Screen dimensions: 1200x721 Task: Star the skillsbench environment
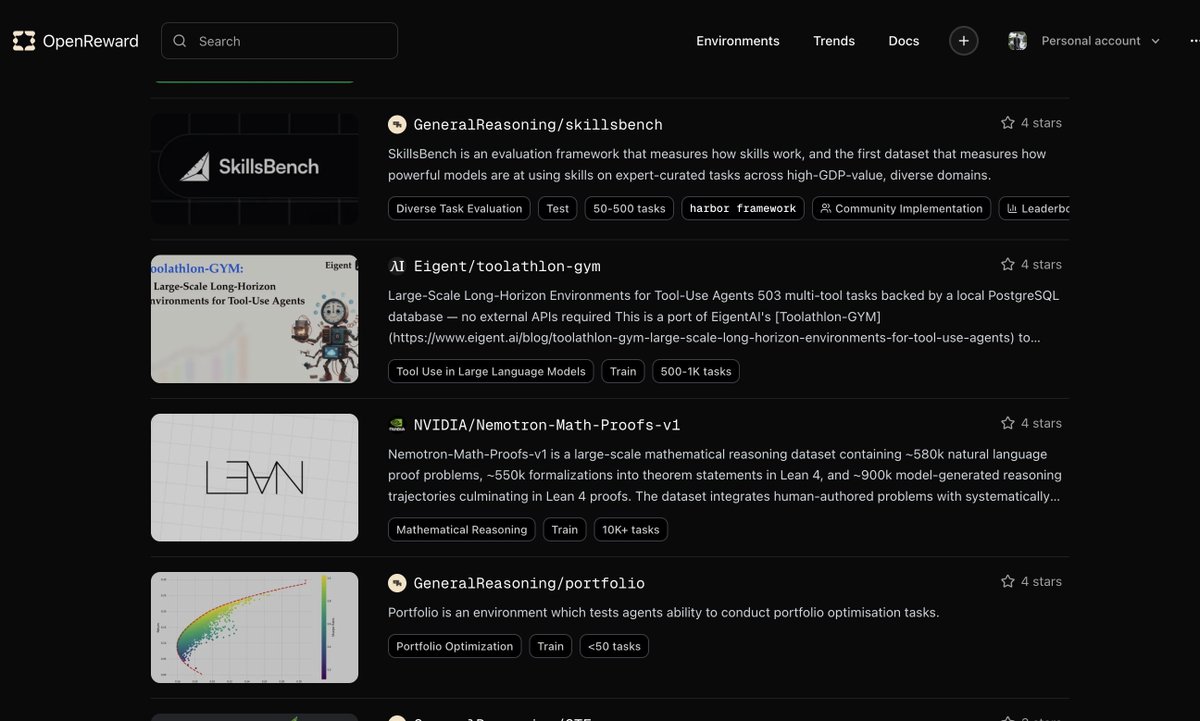coord(1008,123)
